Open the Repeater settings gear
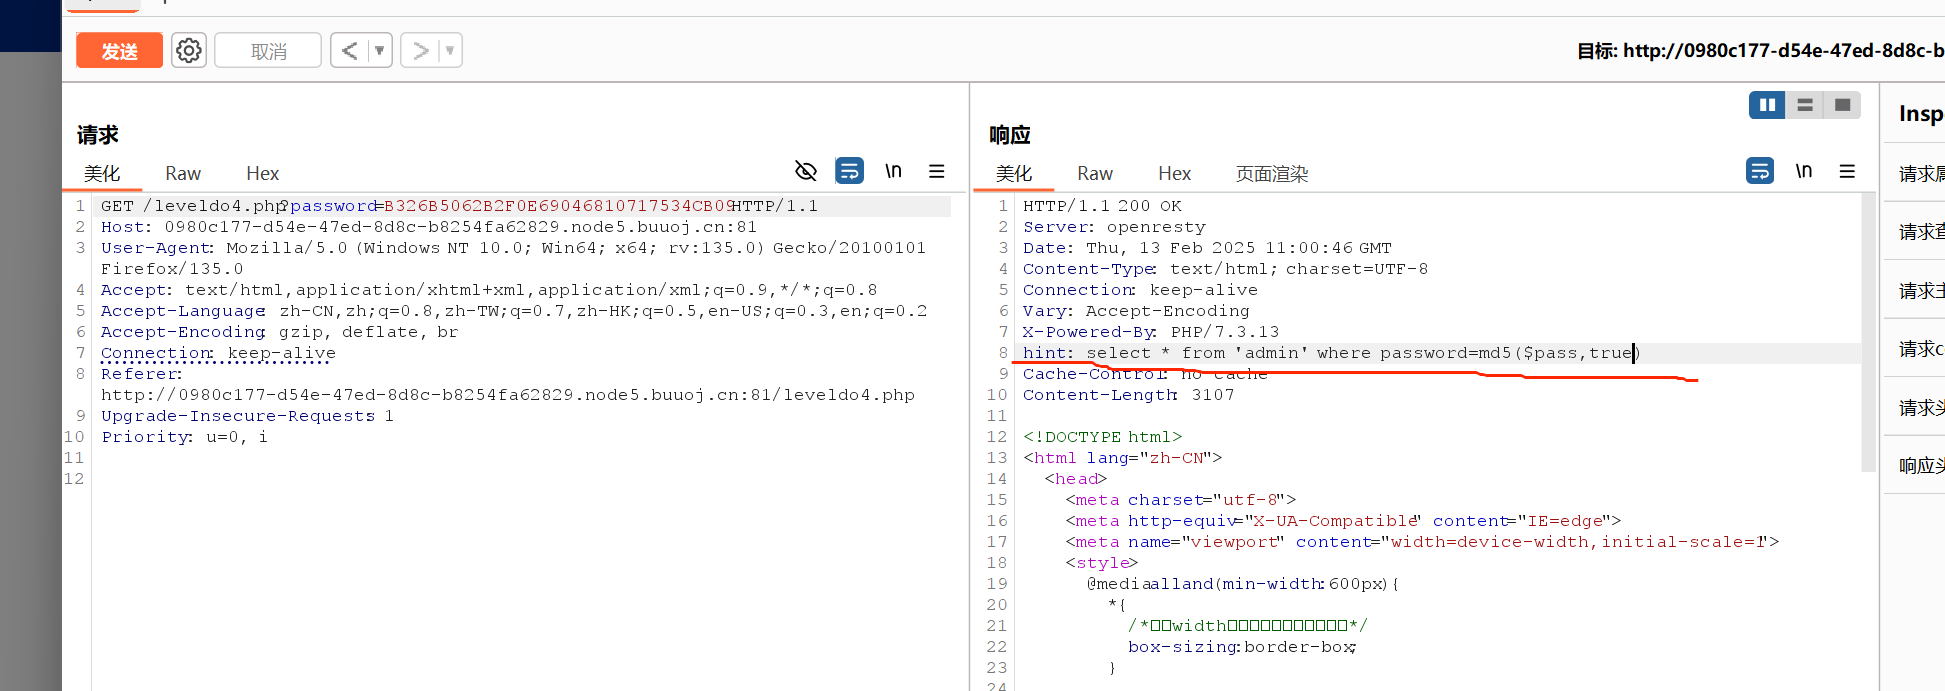The width and height of the screenshot is (1945, 691). (188, 50)
